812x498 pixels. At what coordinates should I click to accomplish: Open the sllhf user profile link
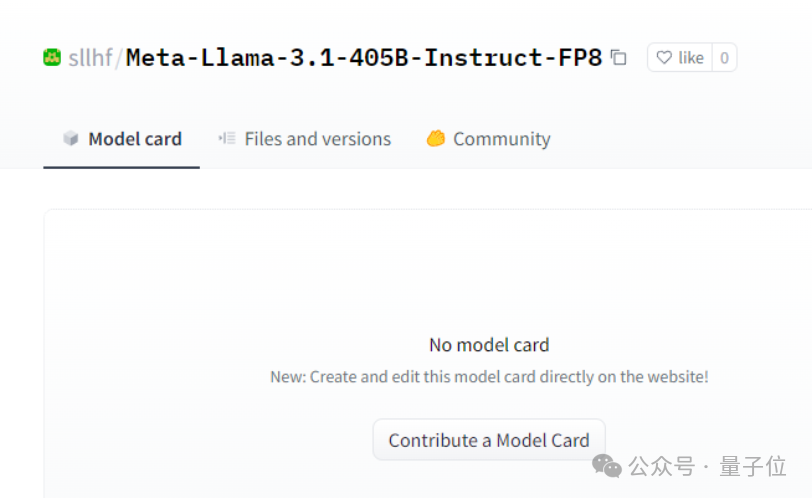pyautogui.click(x=90, y=58)
